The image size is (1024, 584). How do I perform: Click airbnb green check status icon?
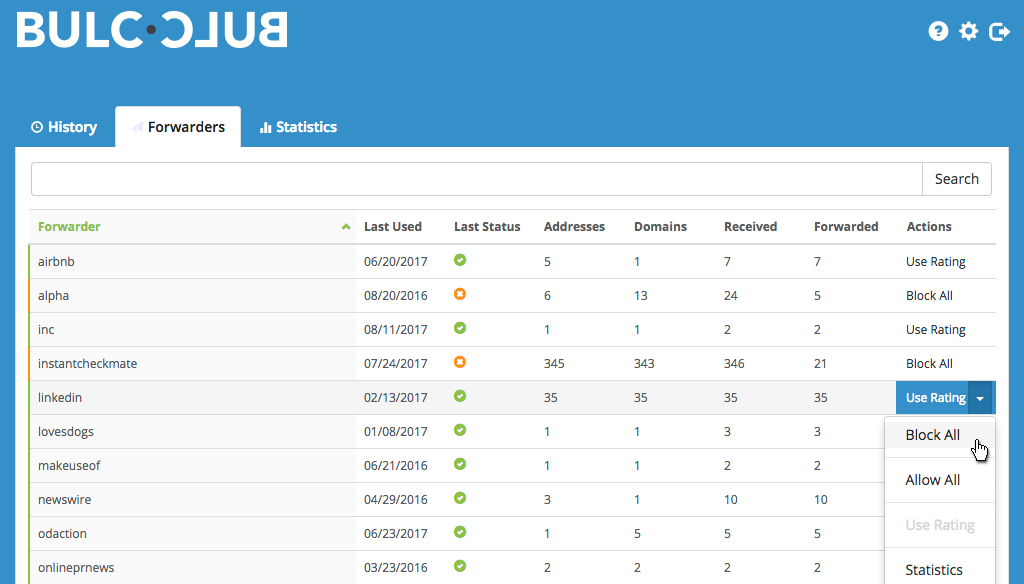tap(460, 260)
